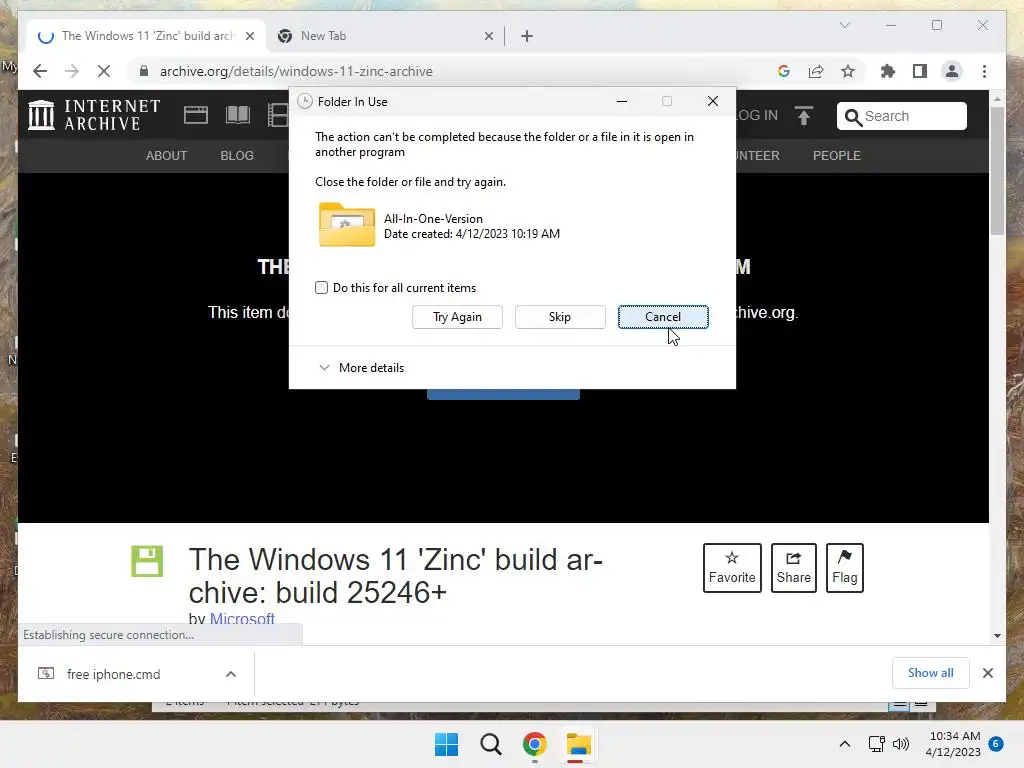Click the taskbar volume icon
The width and height of the screenshot is (1024, 768).
[901, 744]
